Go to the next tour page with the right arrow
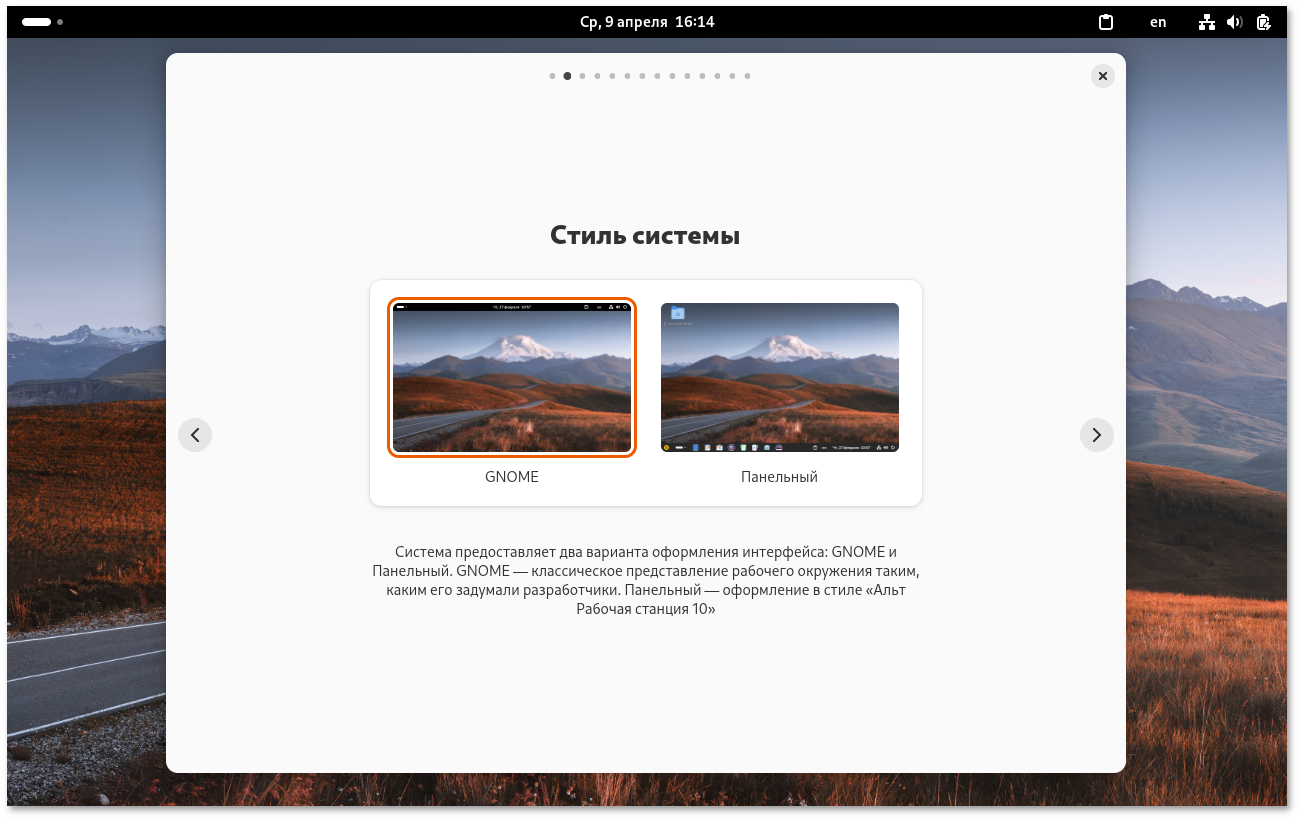 (1096, 434)
